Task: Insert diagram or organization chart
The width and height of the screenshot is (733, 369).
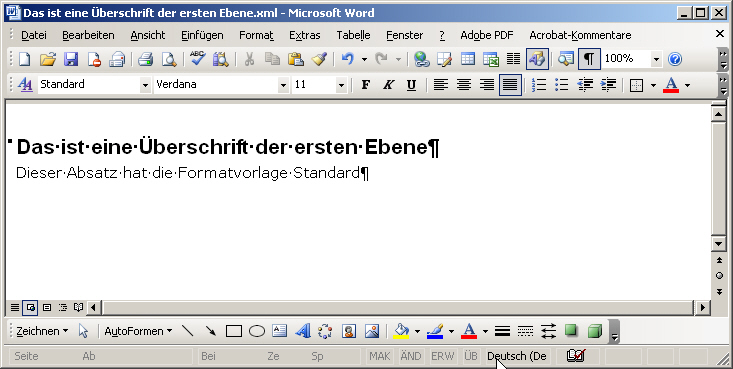Action: click(325, 331)
